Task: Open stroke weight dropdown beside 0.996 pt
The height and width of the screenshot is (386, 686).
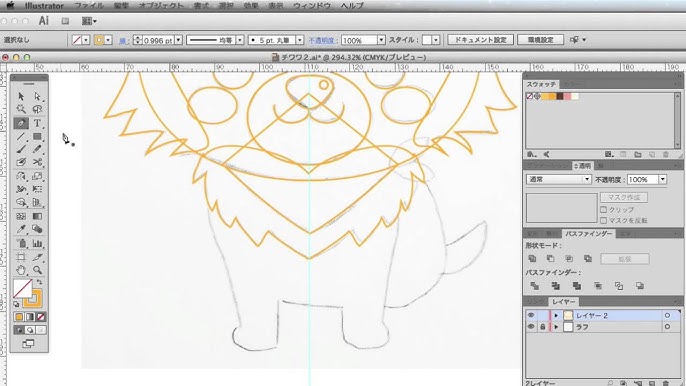Action: pos(178,40)
